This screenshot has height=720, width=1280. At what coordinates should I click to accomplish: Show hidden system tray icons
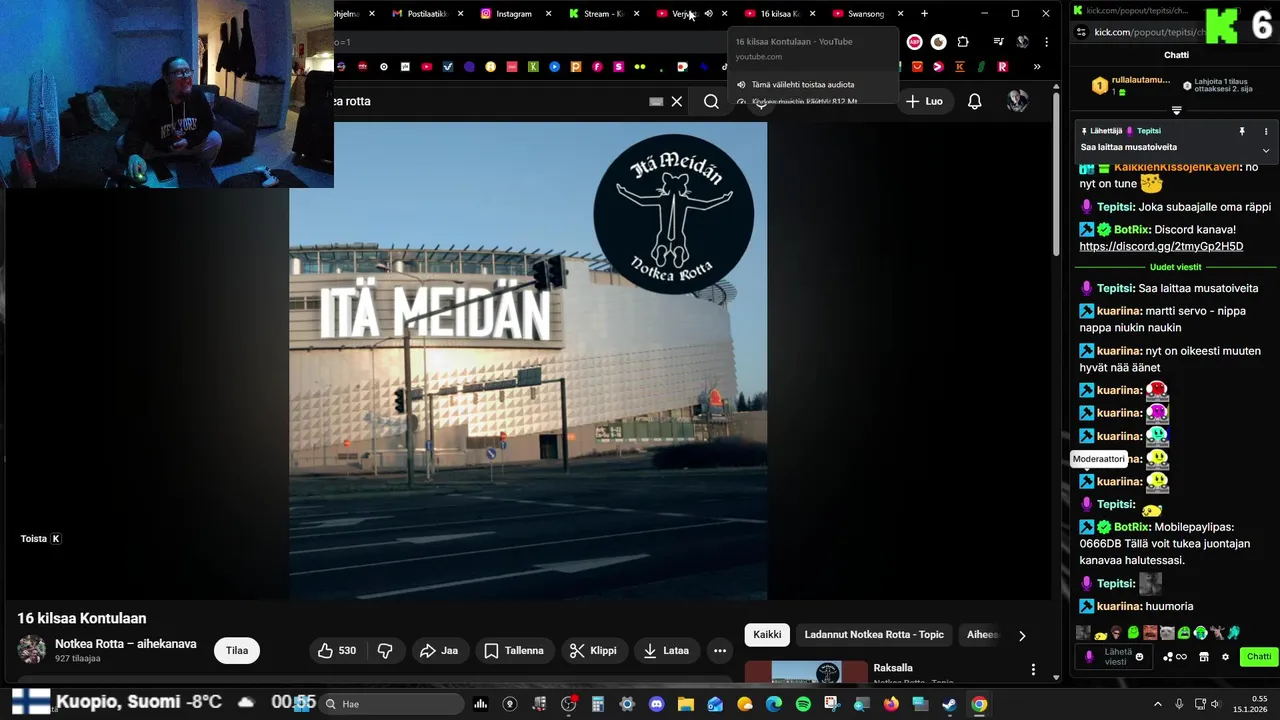click(1158, 704)
